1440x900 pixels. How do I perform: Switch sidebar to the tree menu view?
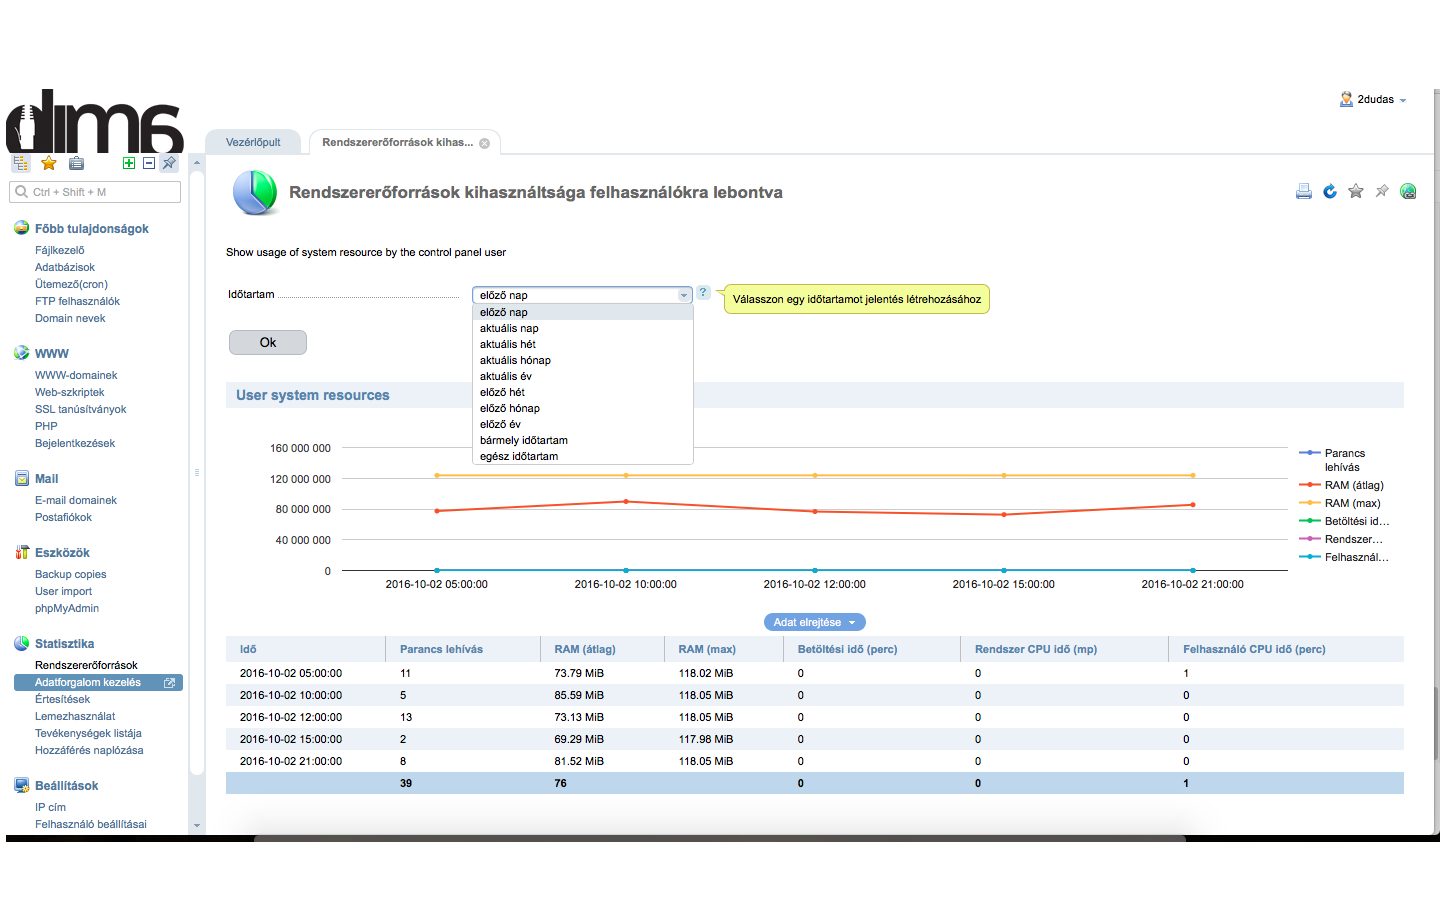click(21, 163)
